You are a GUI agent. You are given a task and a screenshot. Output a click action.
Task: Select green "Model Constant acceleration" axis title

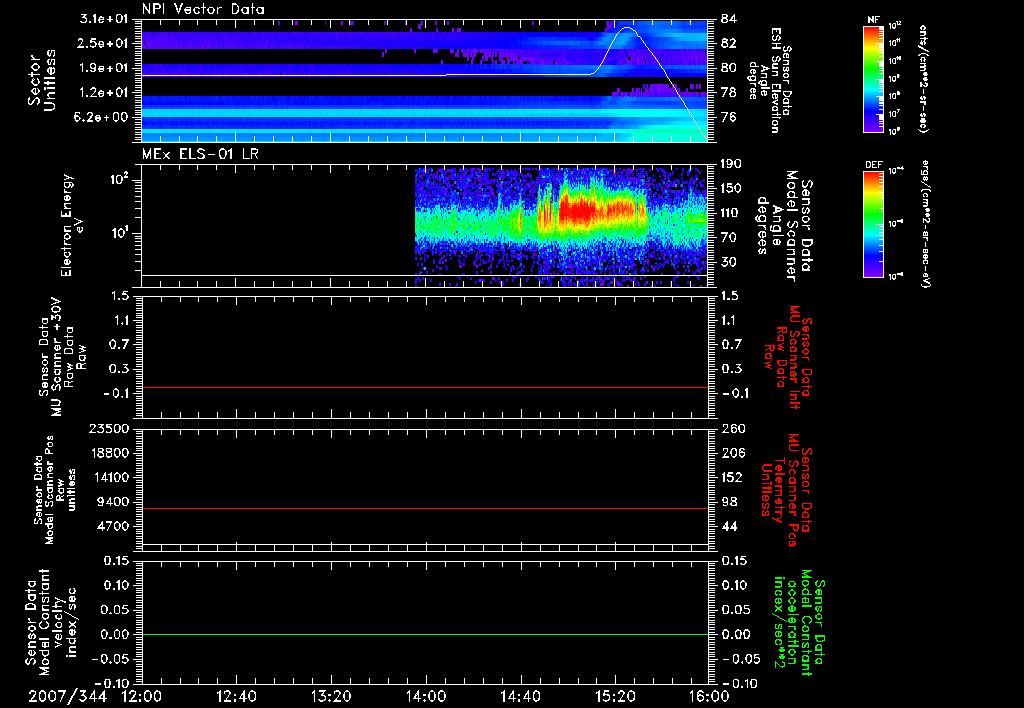click(799, 622)
